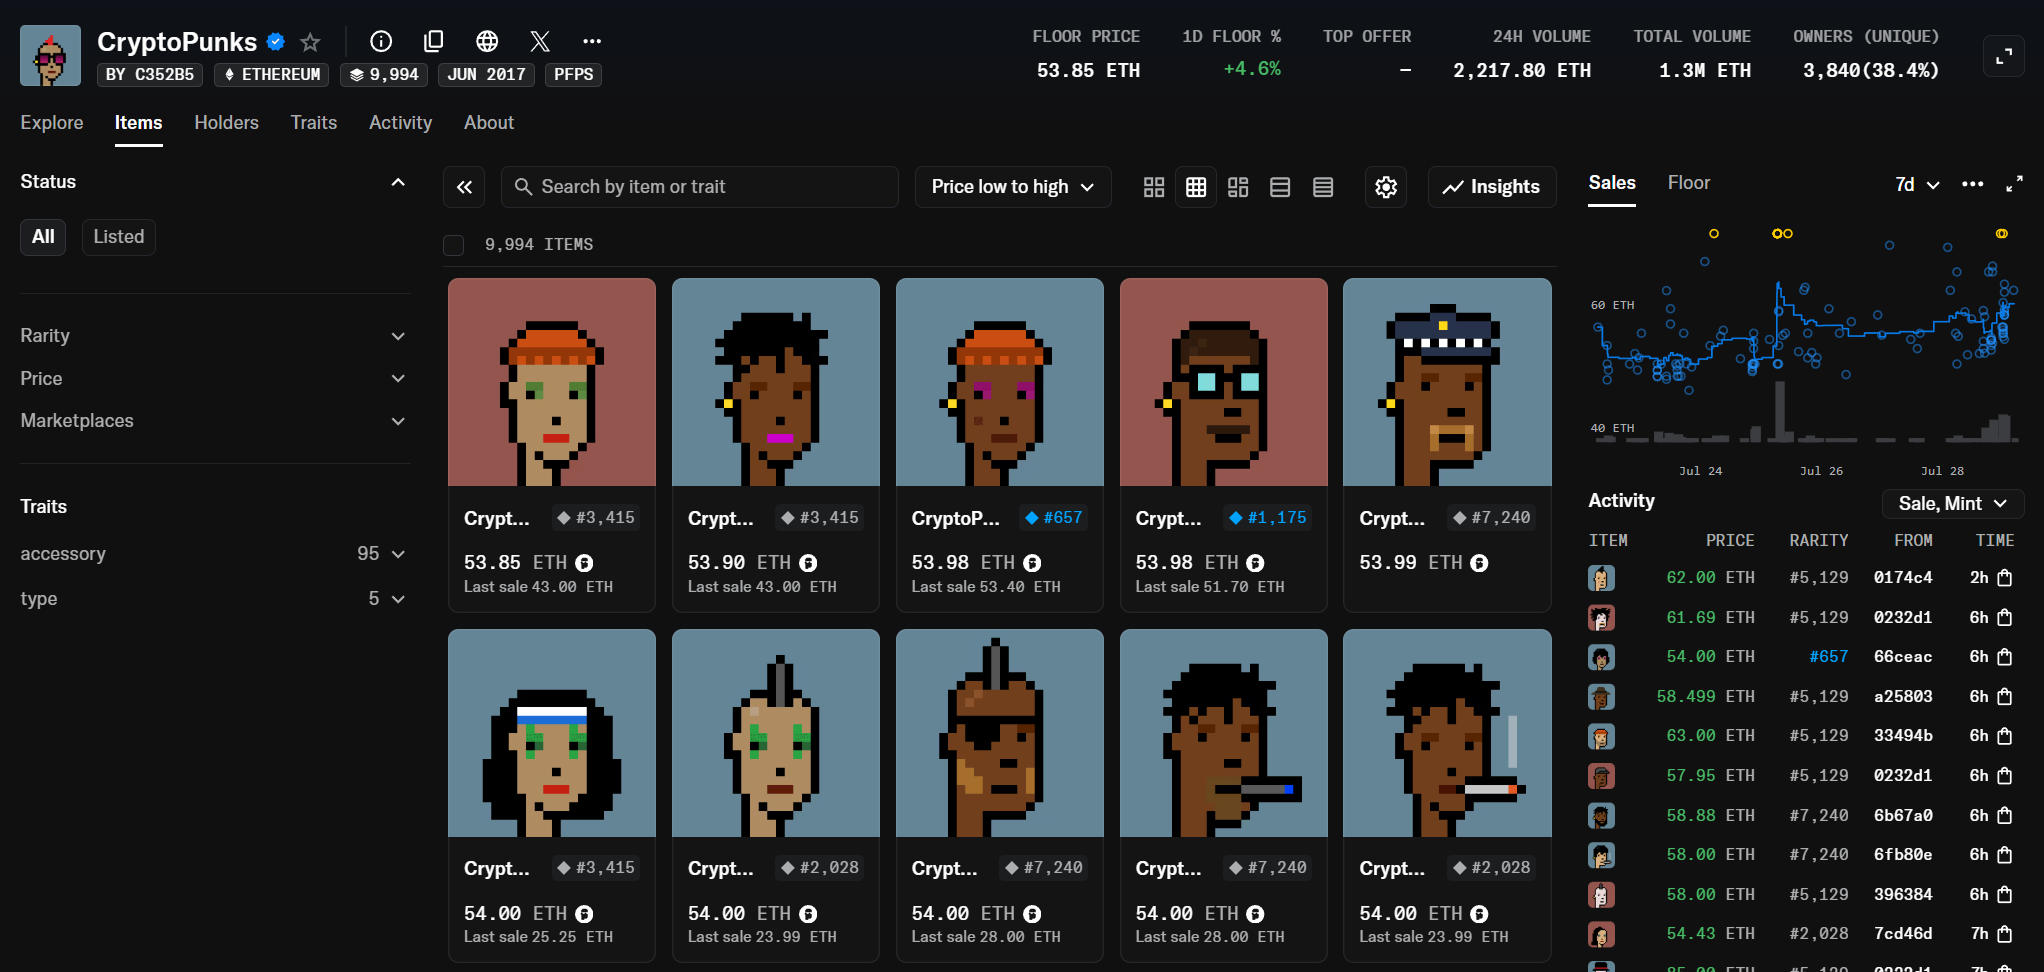Switch to the medium grid view
This screenshot has height=972, width=2044.
click(x=1196, y=187)
